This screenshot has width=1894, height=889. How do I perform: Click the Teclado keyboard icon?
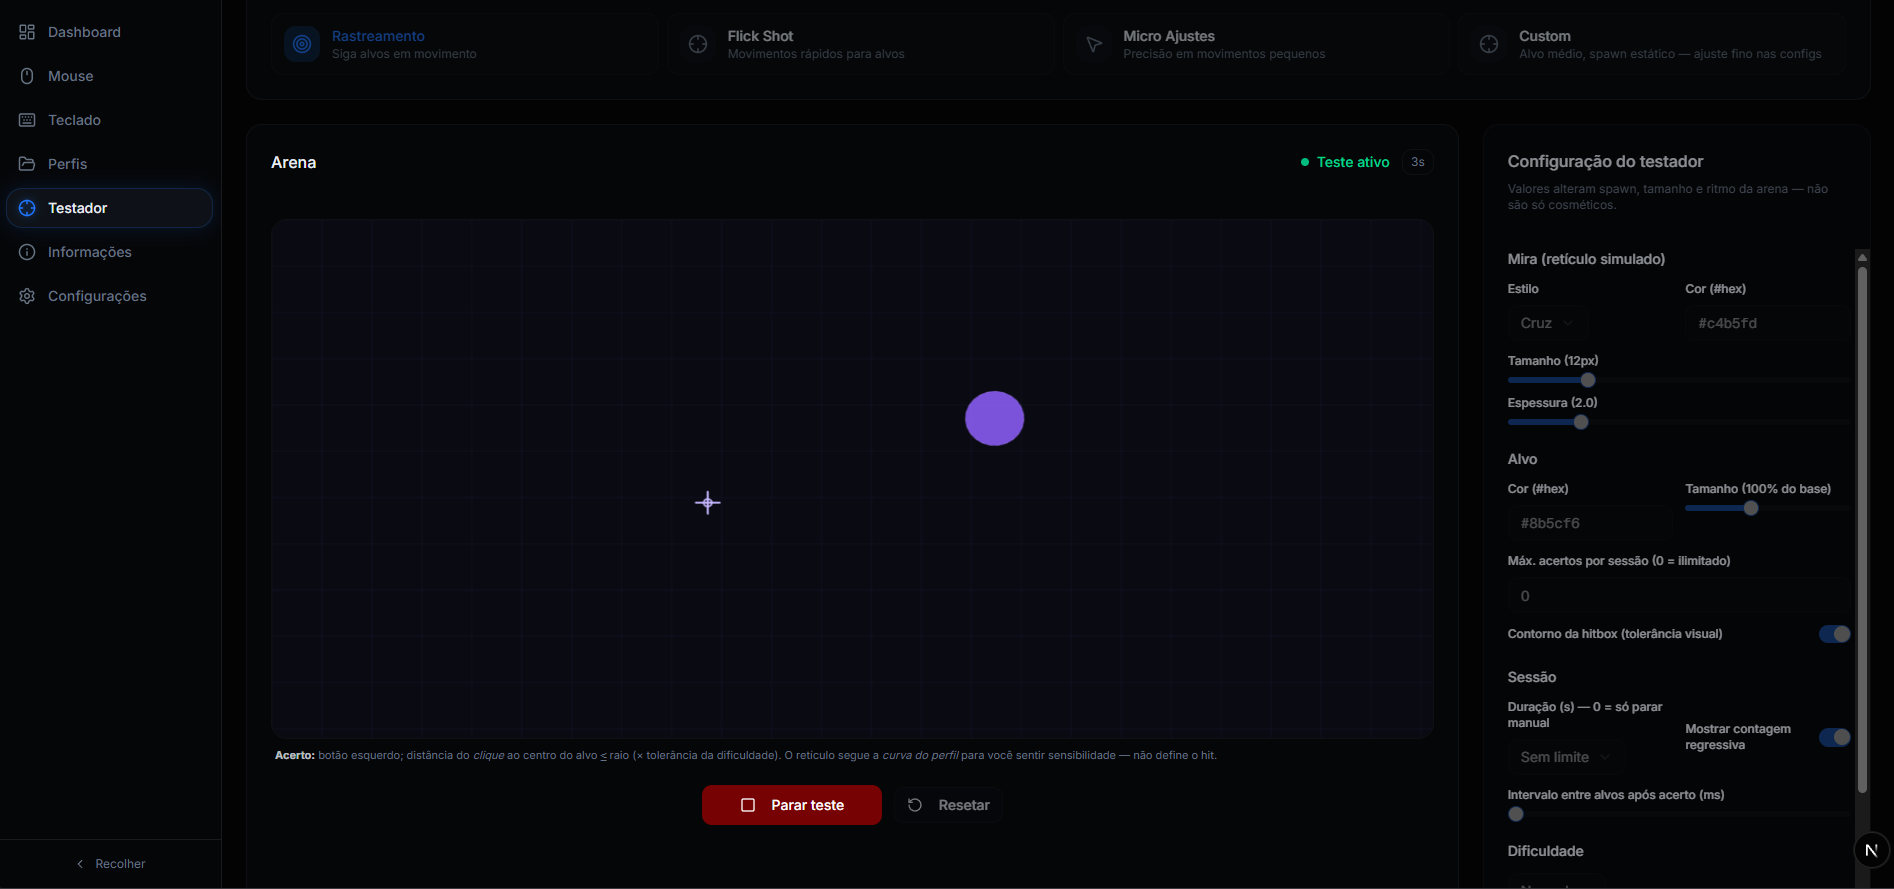(27, 120)
